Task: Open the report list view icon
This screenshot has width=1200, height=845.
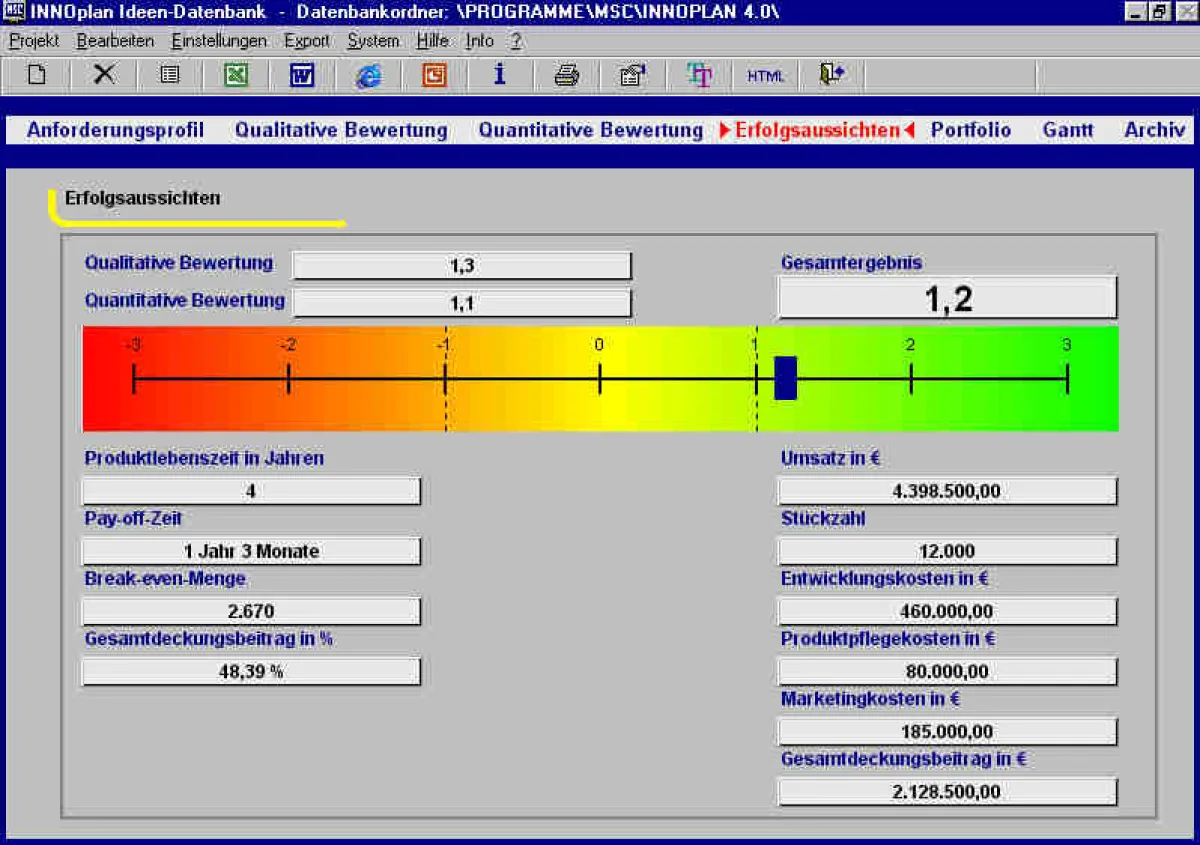Action: tap(169, 74)
